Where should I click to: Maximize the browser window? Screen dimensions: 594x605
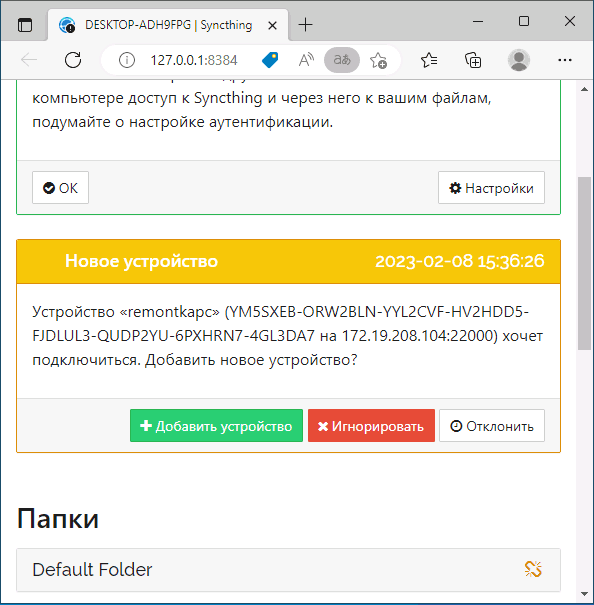coord(524,21)
